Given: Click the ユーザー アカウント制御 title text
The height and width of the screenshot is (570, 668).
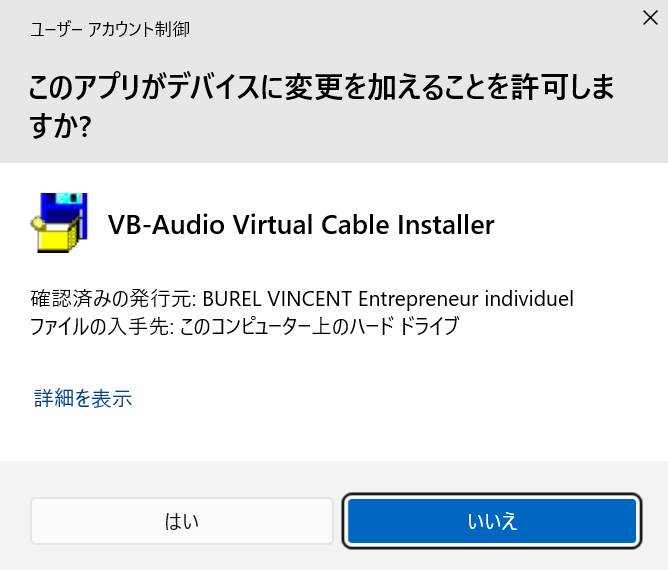Looking at the screenshot, I should pos(109,29).
